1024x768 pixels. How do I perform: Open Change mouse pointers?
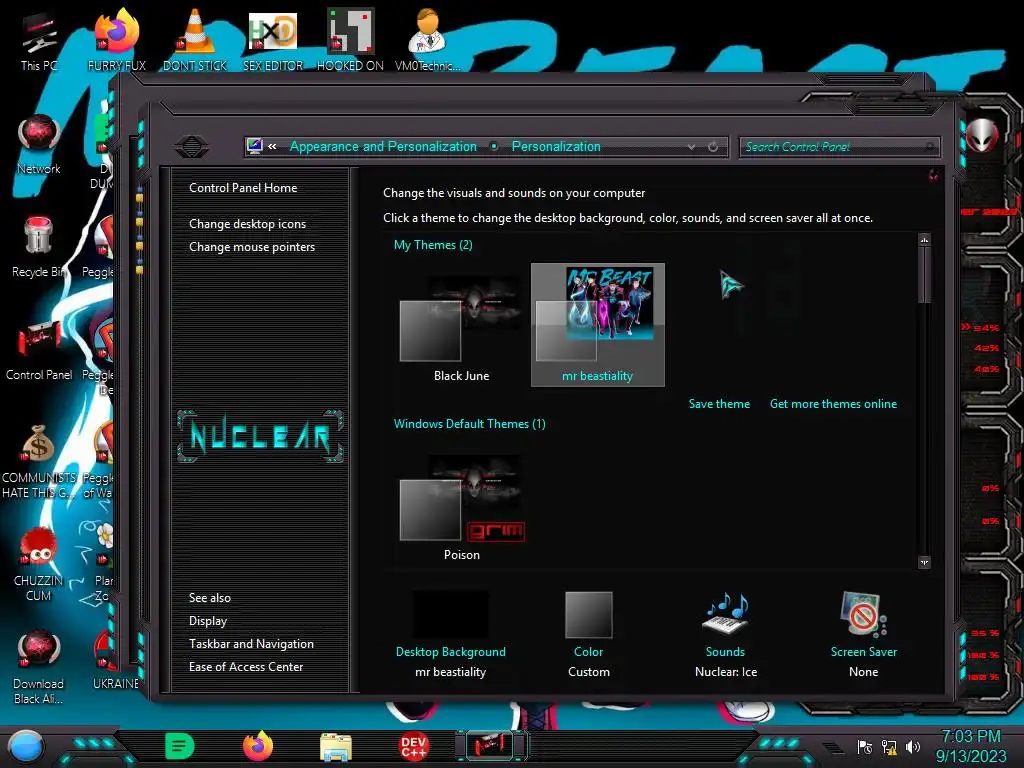coord(252,247)
